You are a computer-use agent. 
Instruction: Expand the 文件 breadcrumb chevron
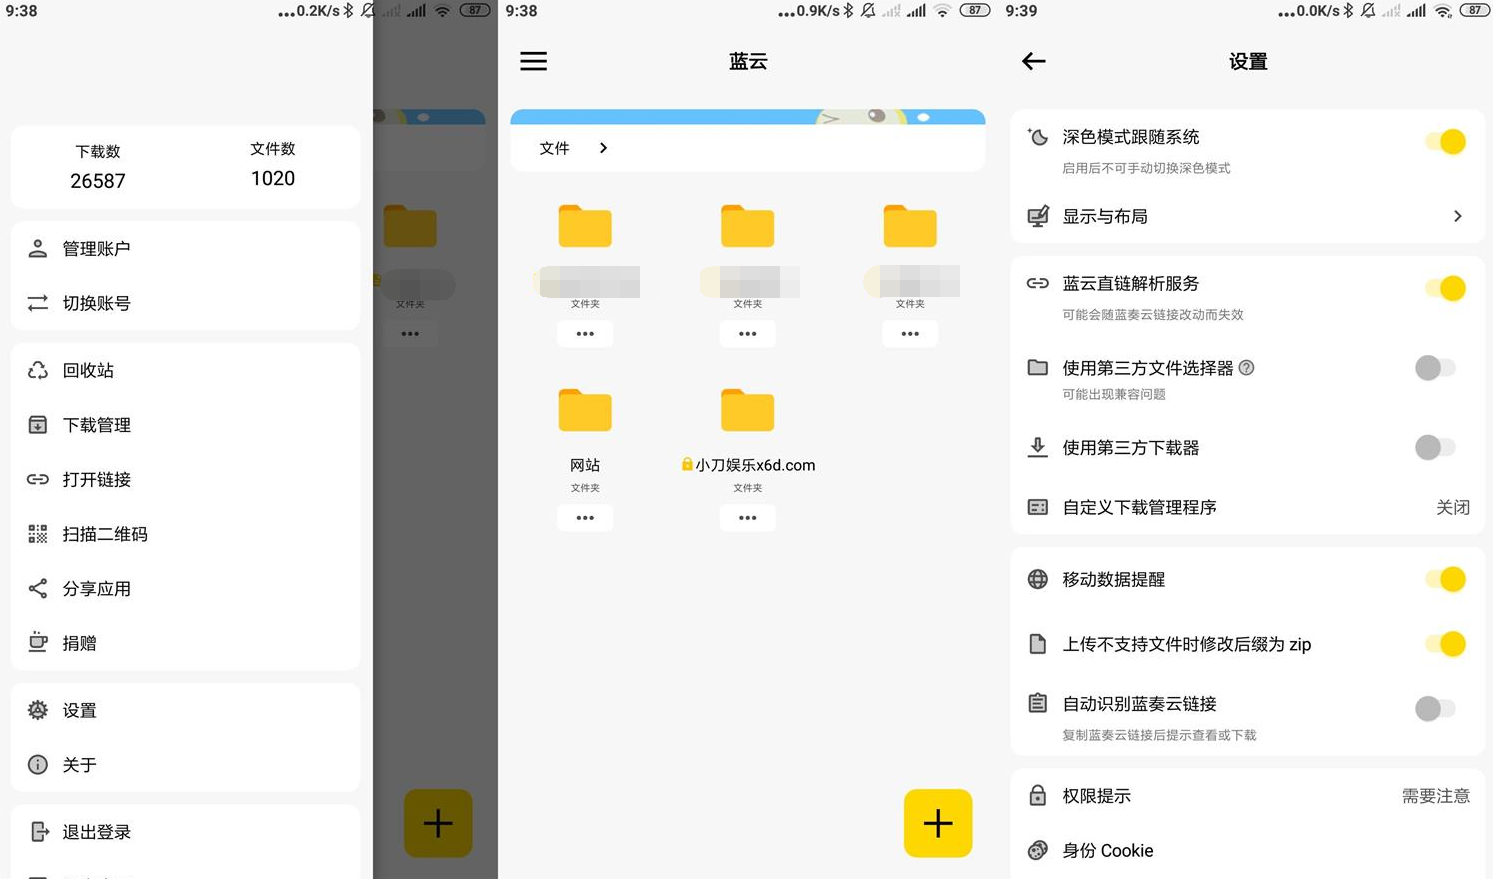(x=603, y=148)
